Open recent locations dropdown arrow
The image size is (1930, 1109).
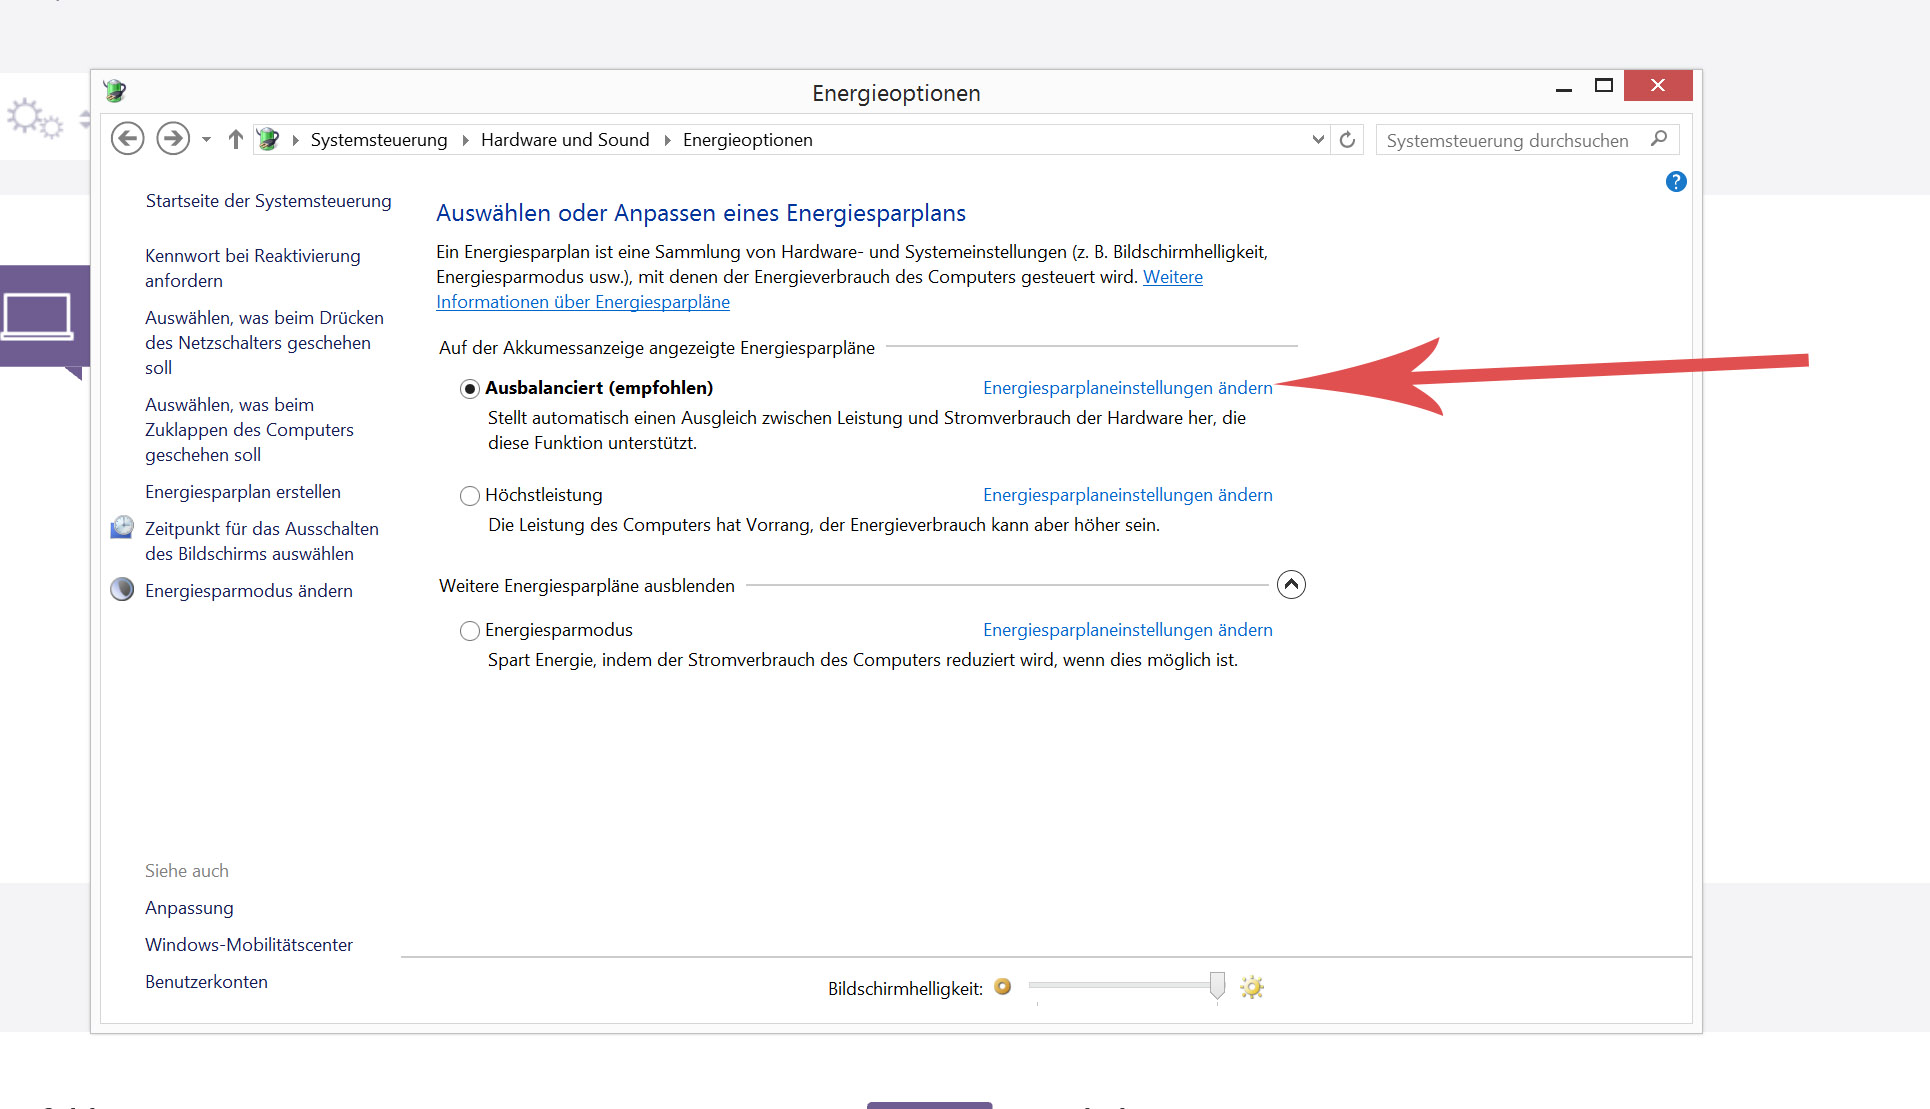[x=206, y=140]
